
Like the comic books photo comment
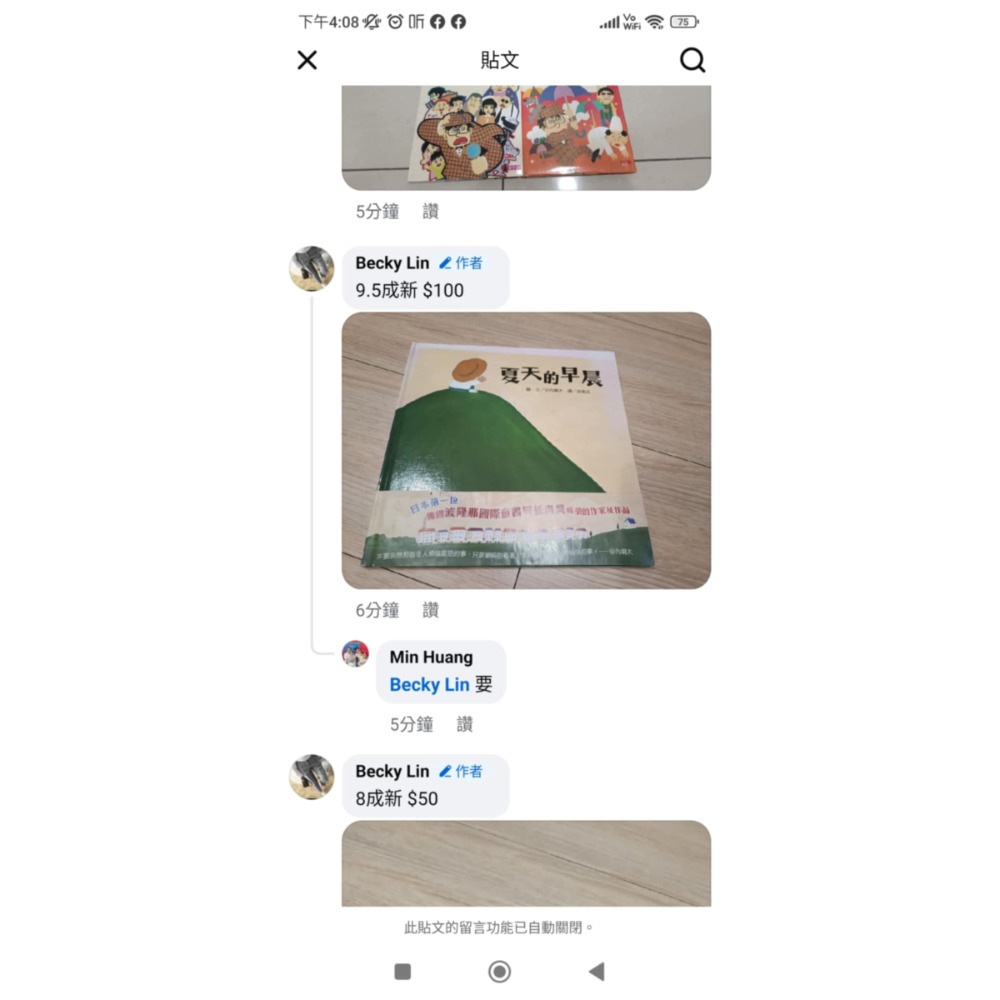(430, 212)
